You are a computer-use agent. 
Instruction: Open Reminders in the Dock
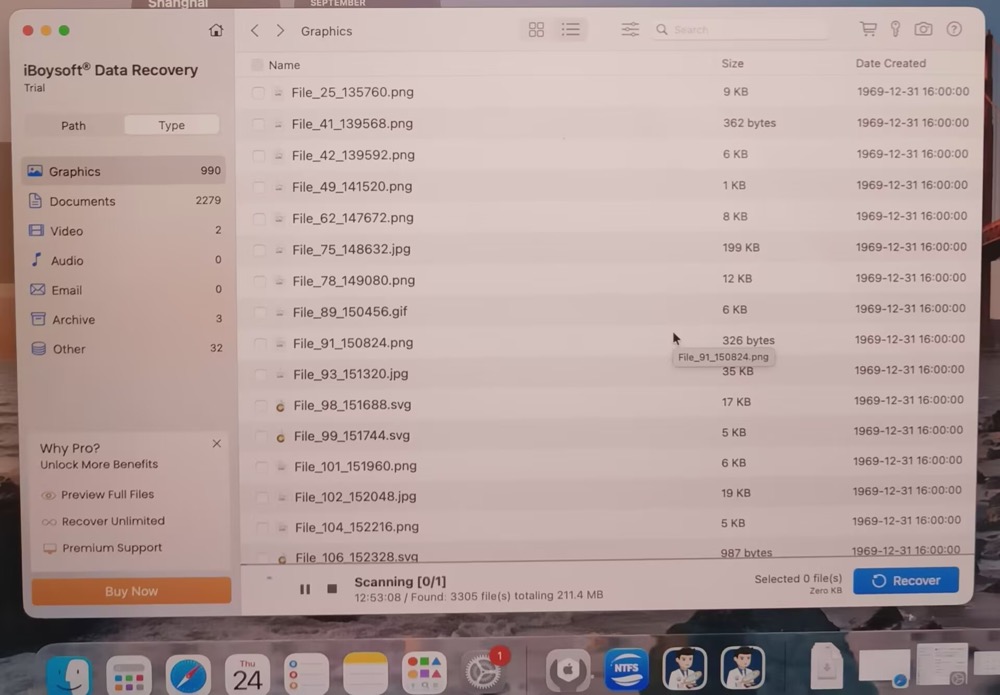(306, 675)
